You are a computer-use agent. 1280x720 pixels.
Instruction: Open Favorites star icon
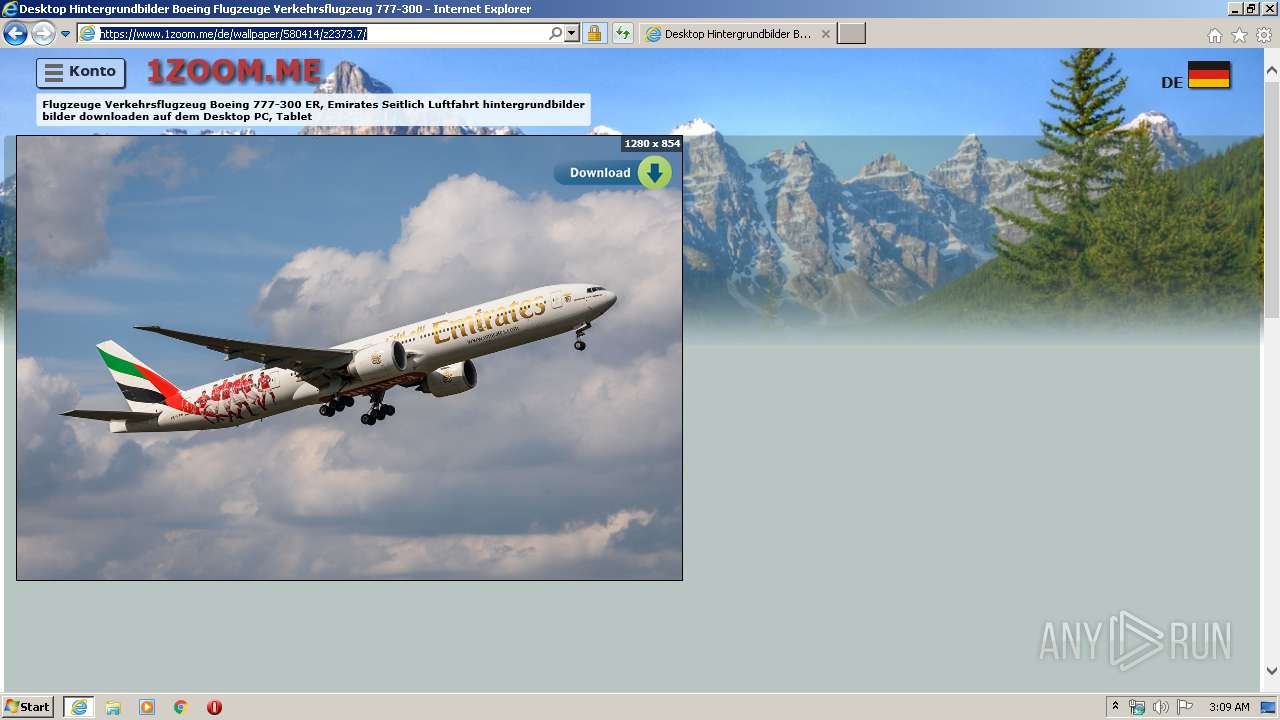(1239, 35)
